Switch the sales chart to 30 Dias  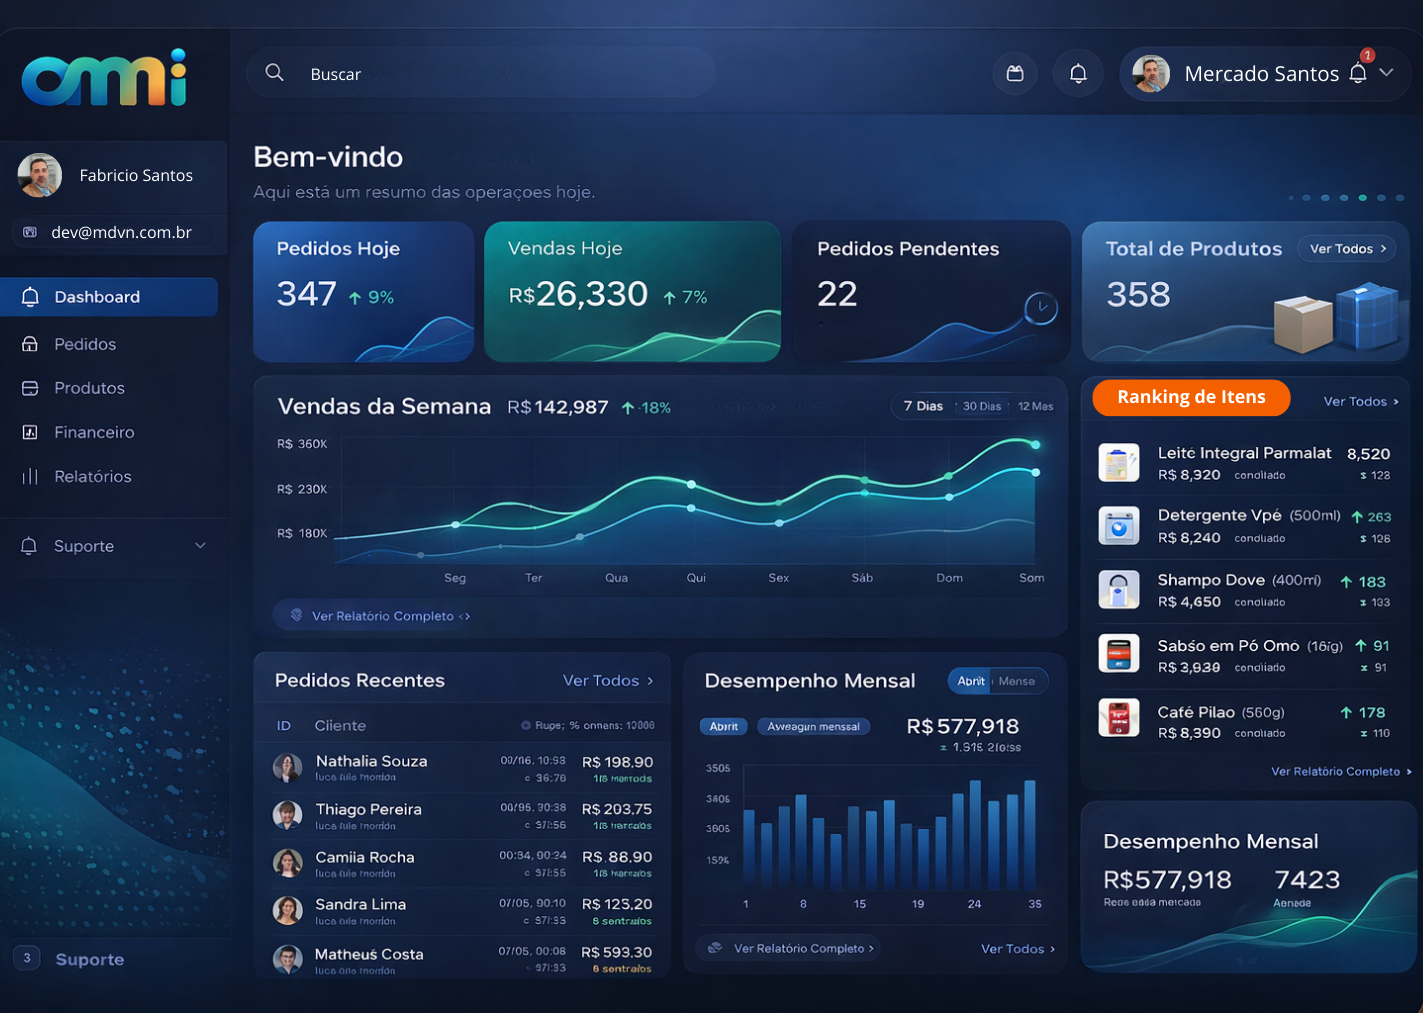(x=981, y=406)
